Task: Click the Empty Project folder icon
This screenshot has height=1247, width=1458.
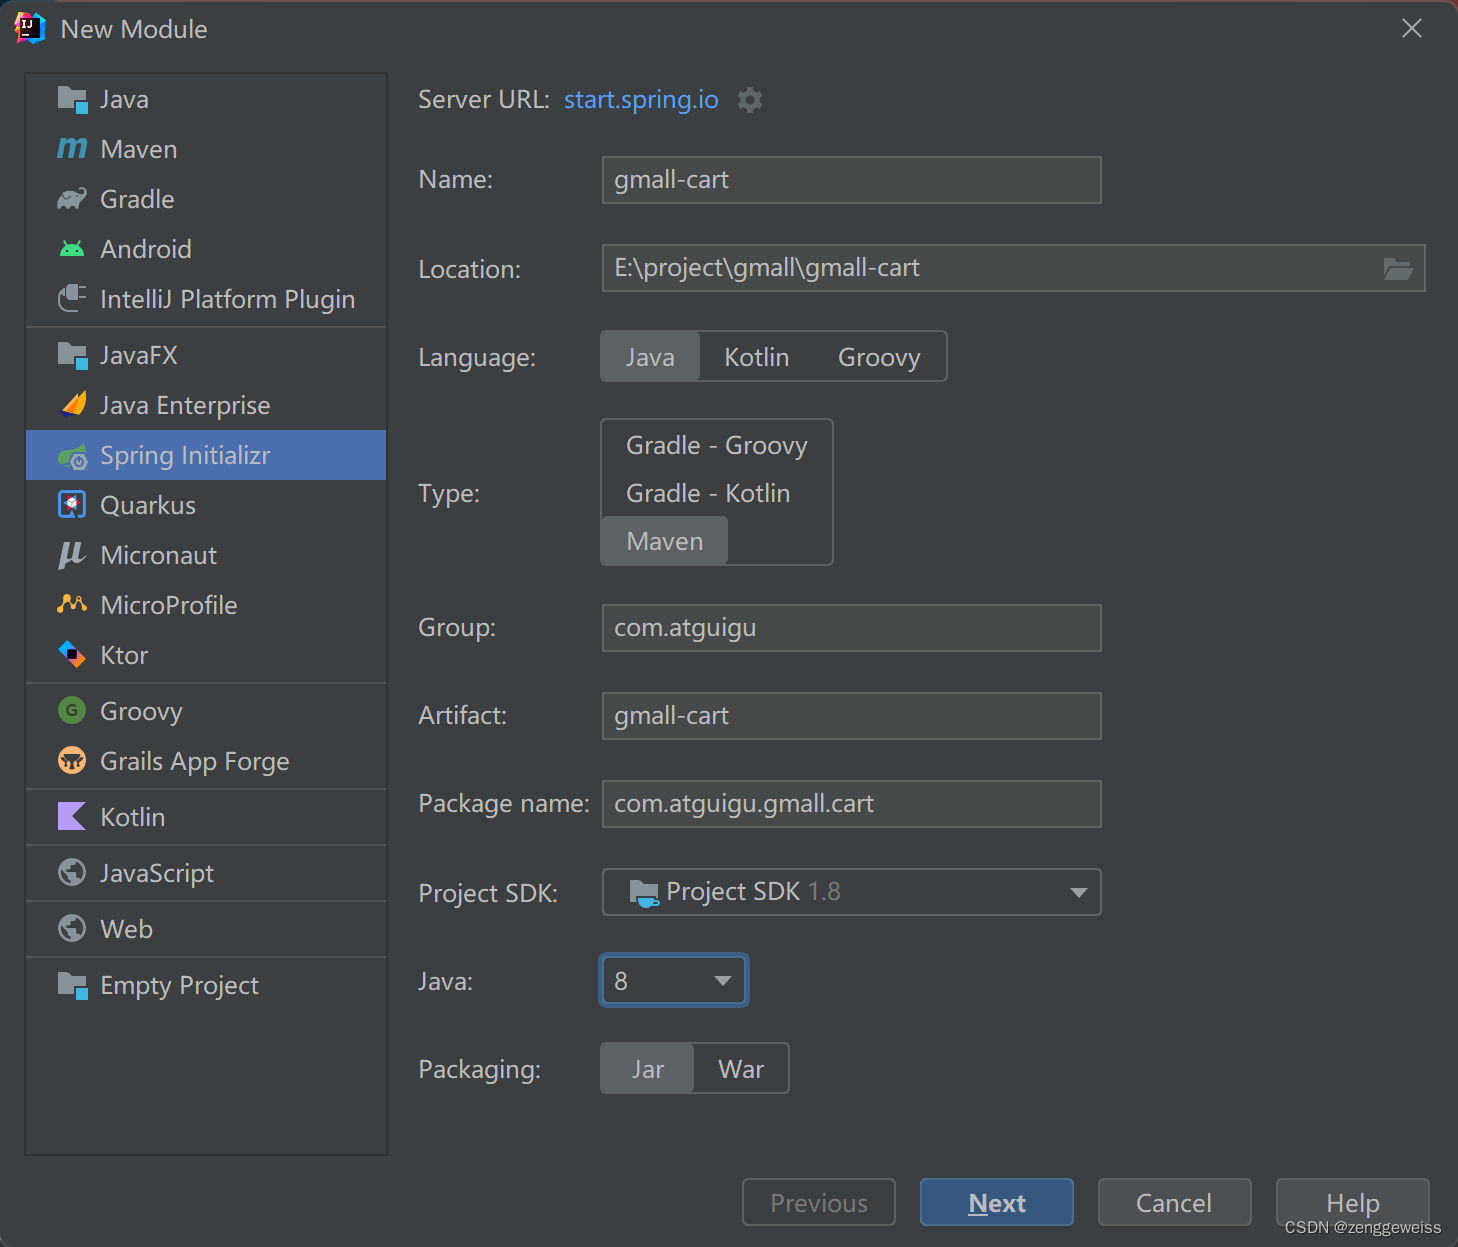Action: tap(72, 985)
